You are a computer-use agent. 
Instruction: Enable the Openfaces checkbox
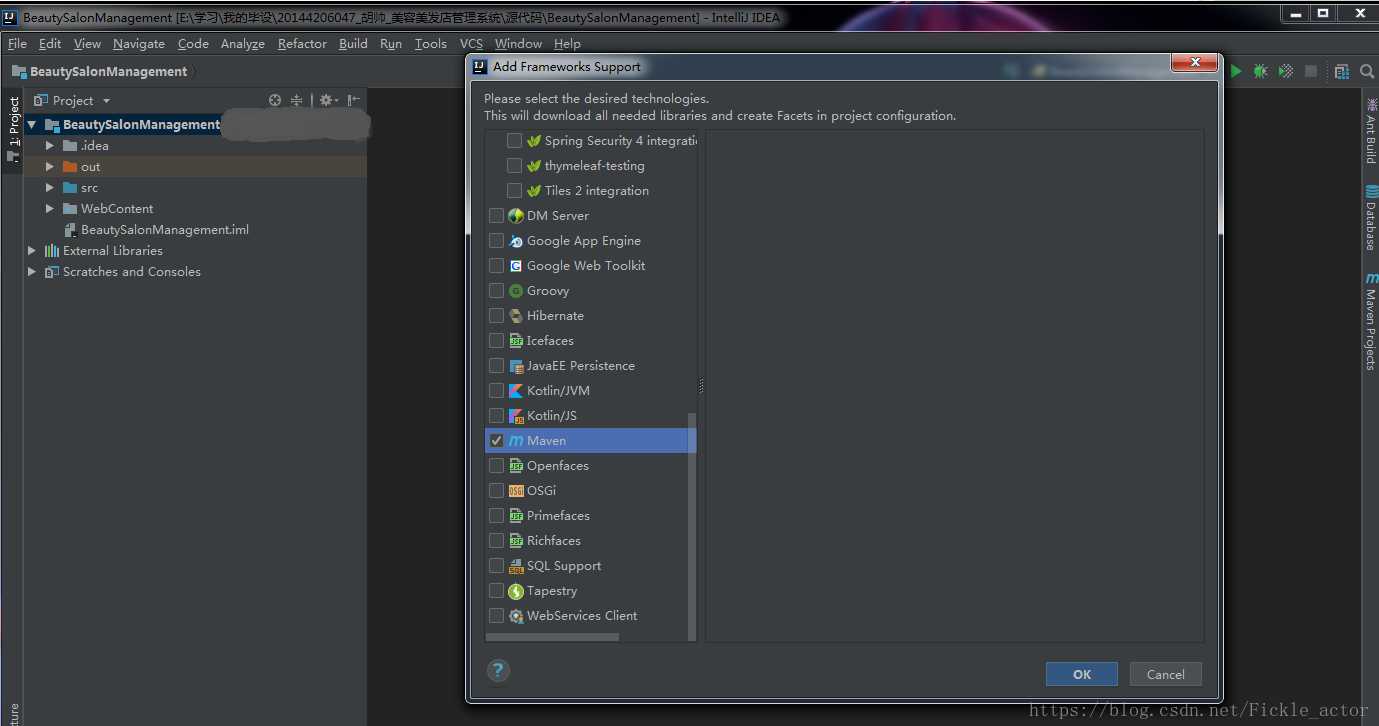pos(496,465)
